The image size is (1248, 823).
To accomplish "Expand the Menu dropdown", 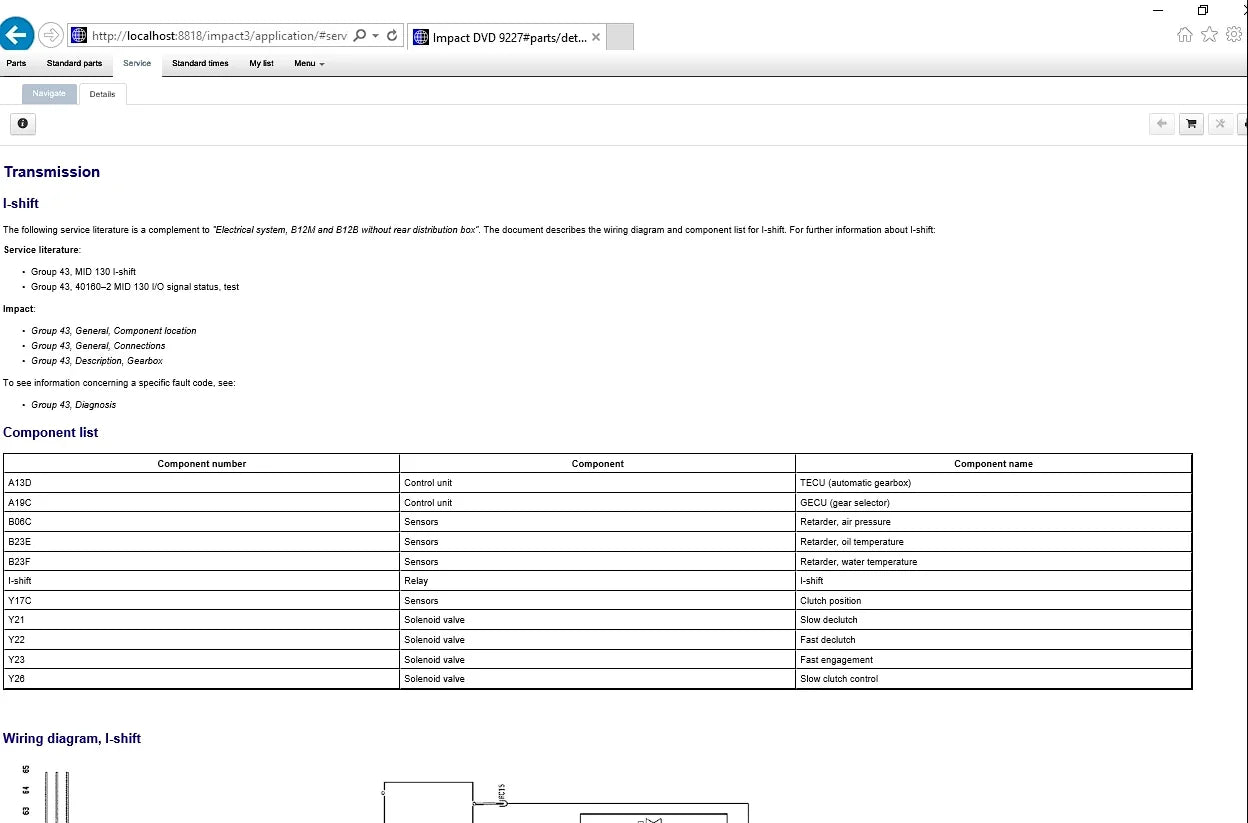I will pos(309,64).
